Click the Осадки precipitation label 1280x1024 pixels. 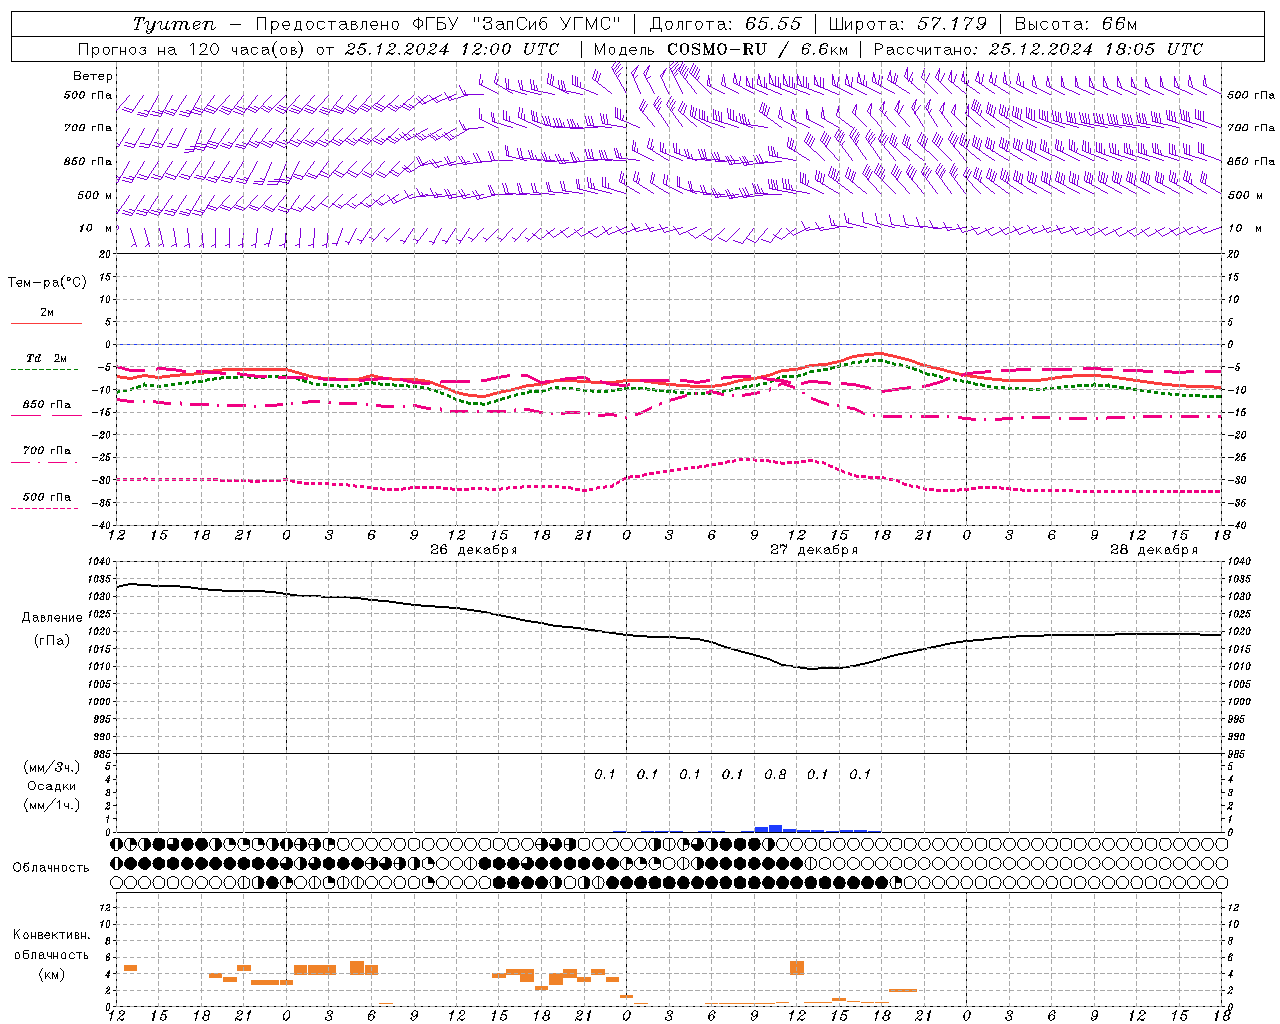pyautogui.click(x=52, y=787)
